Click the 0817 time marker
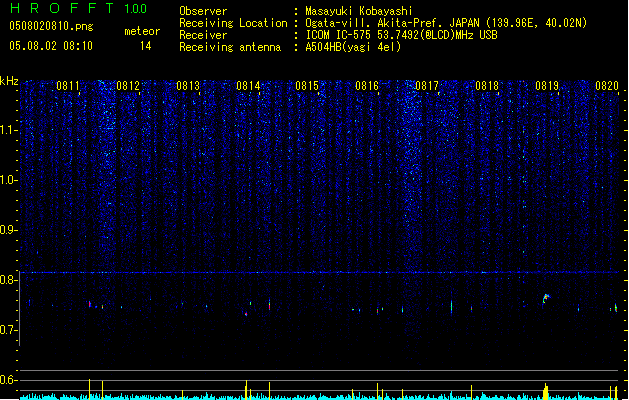This screenshot has height=400, width=629. [x=427, y=86]
